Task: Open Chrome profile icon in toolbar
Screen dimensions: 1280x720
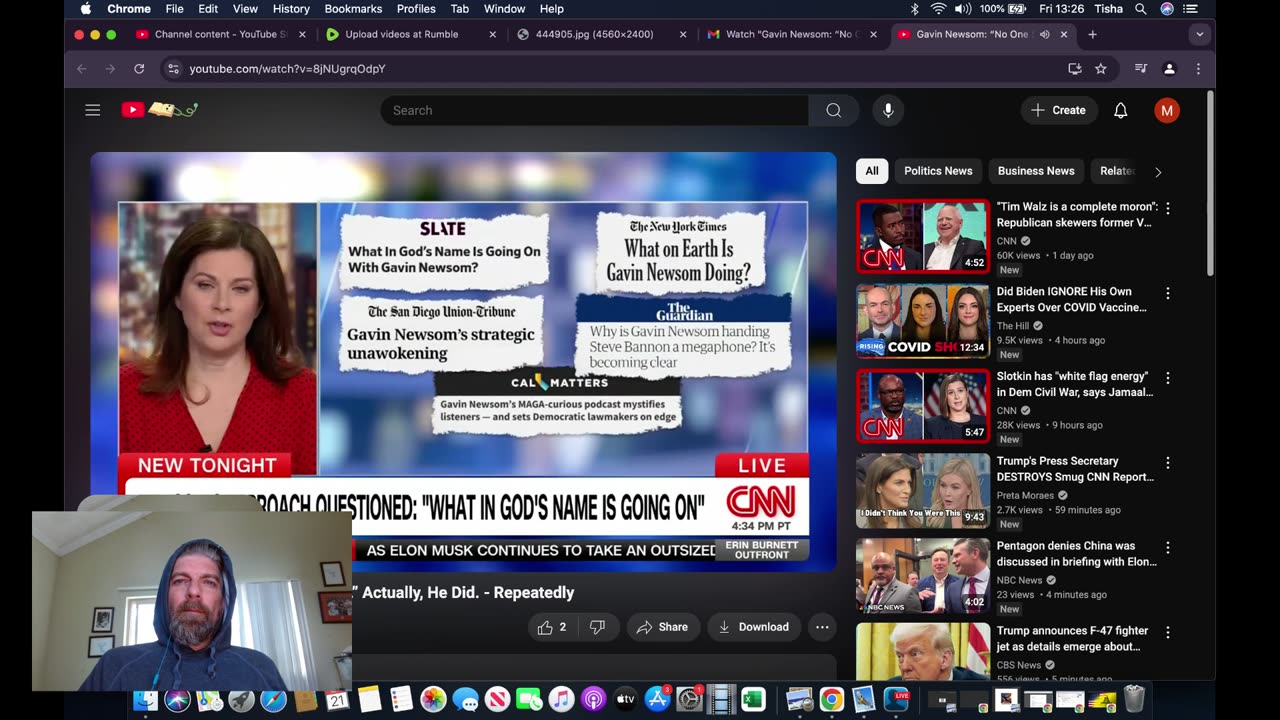Action: point(1169,69)
